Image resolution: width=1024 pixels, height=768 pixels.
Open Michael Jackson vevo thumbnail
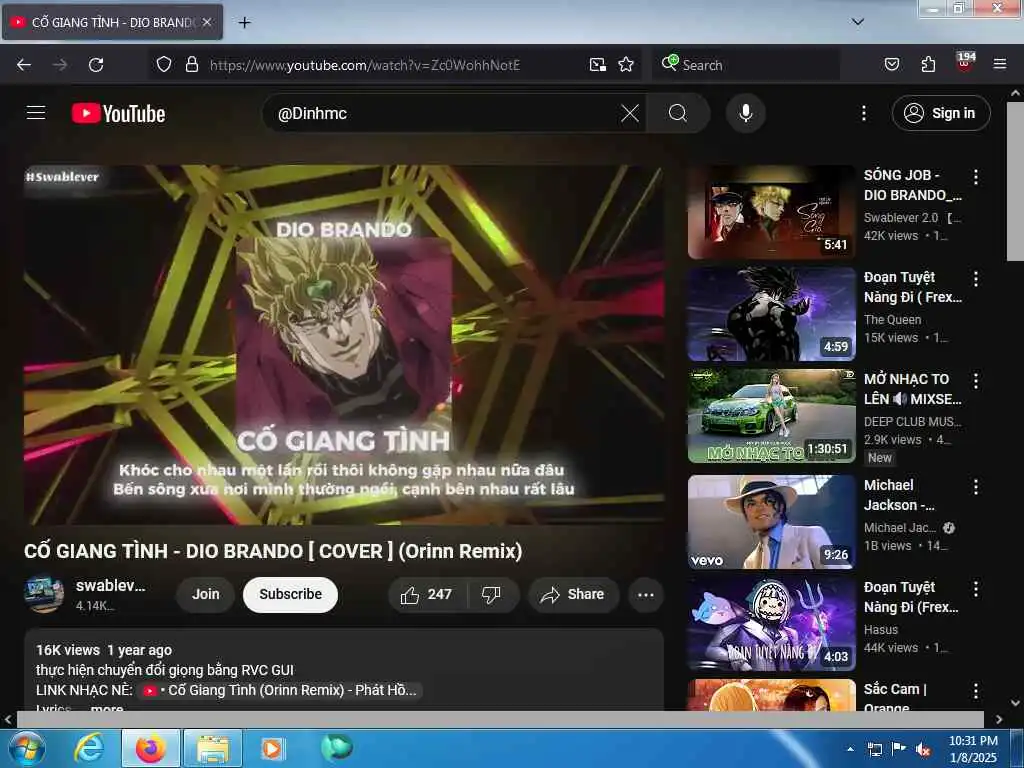click(x=771, y=522)
